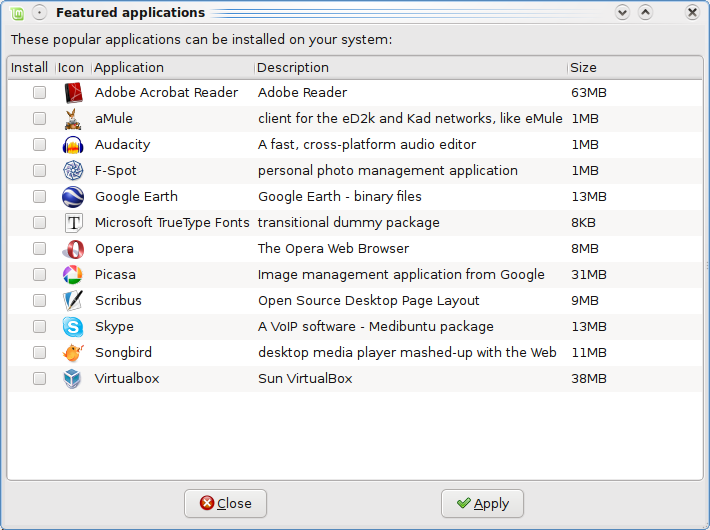Screen dimensions: 710x530
Task: Click the Opera browser icon
Action: pos(73,249)
